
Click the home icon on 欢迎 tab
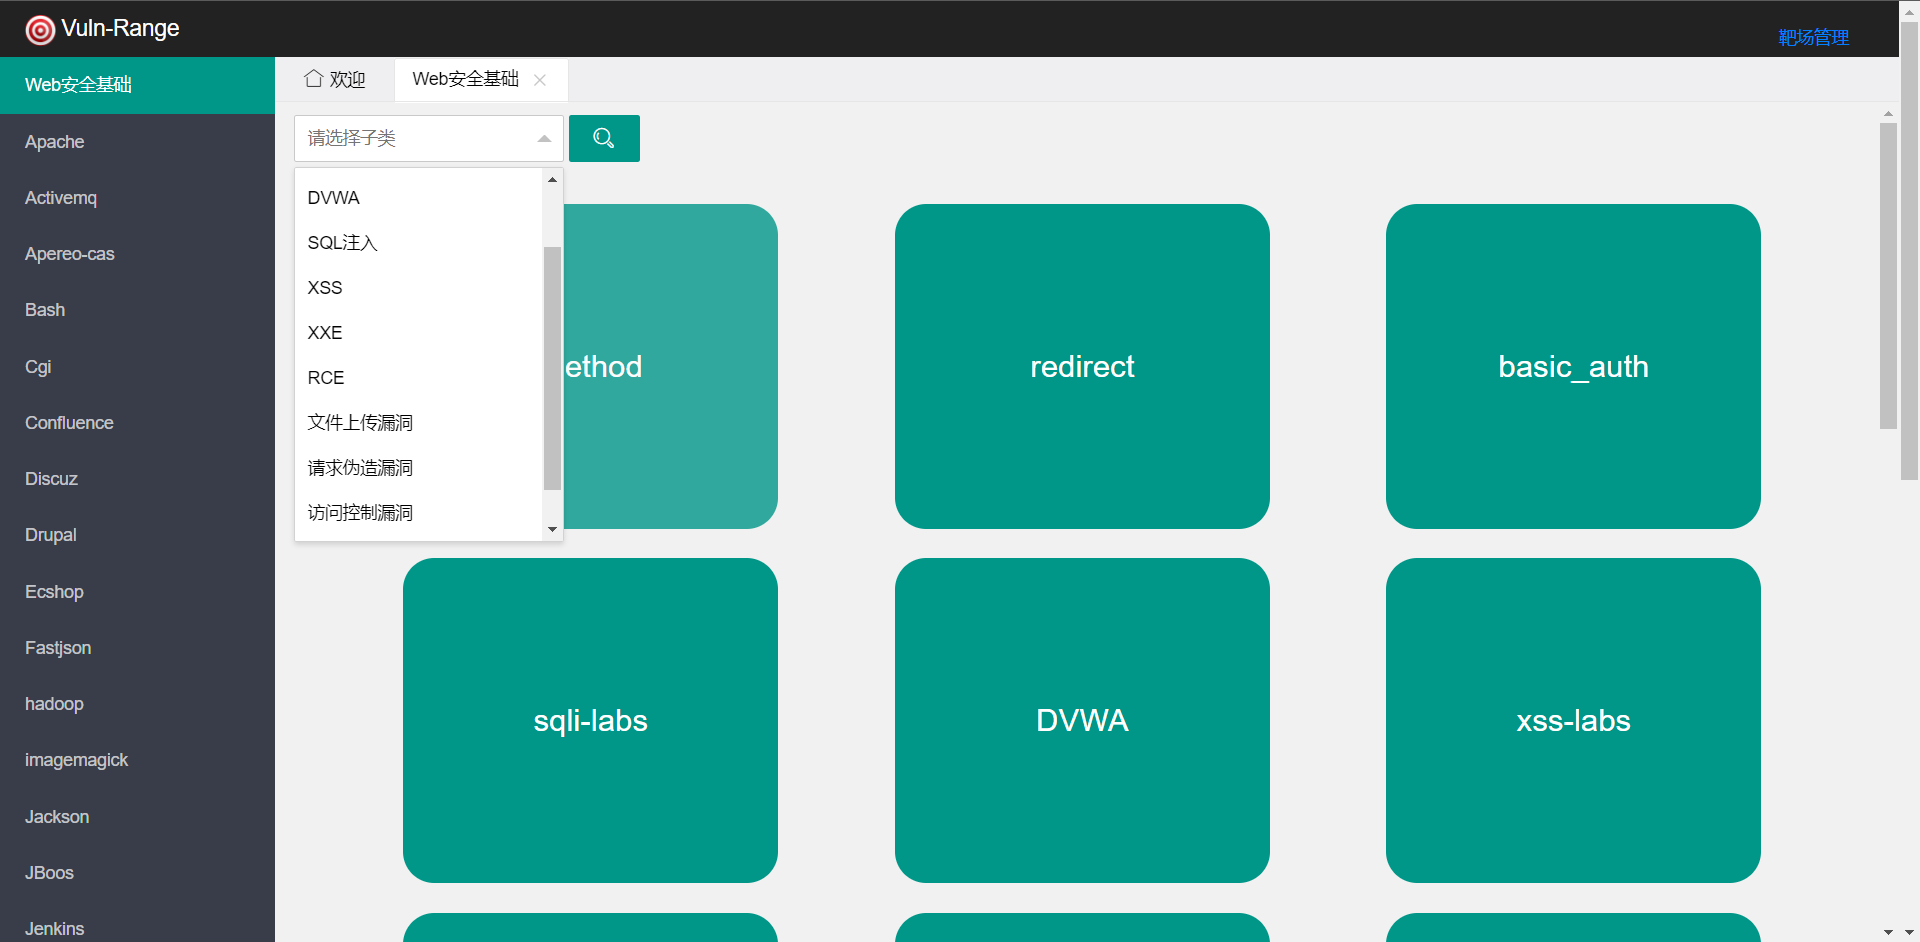(314, 78)
